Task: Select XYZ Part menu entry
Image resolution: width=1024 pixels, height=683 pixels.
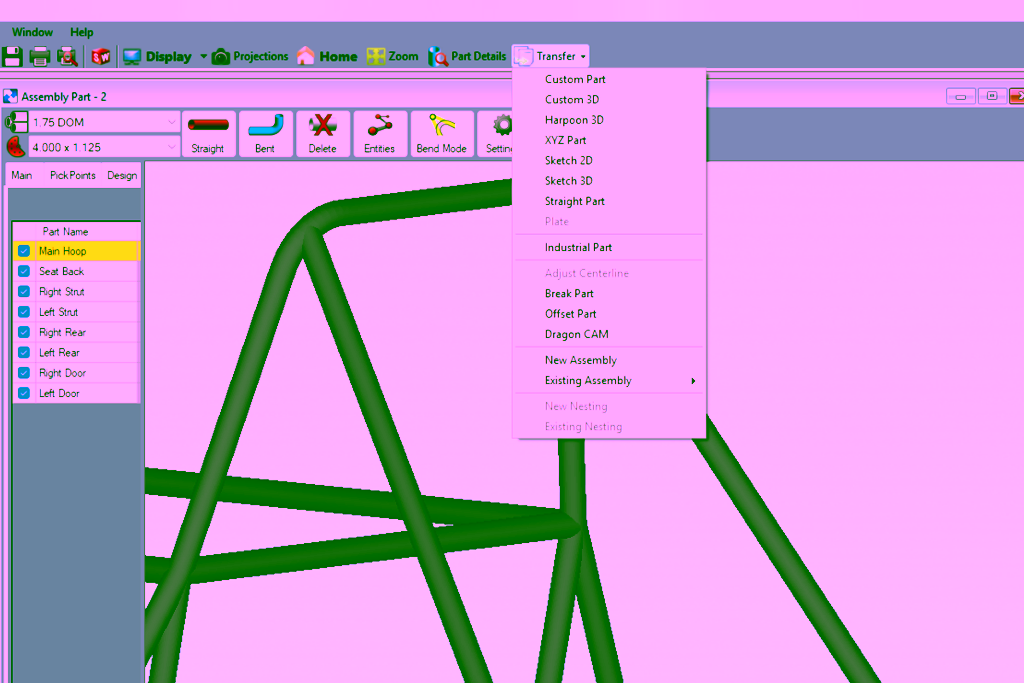Action: point(609,140)
